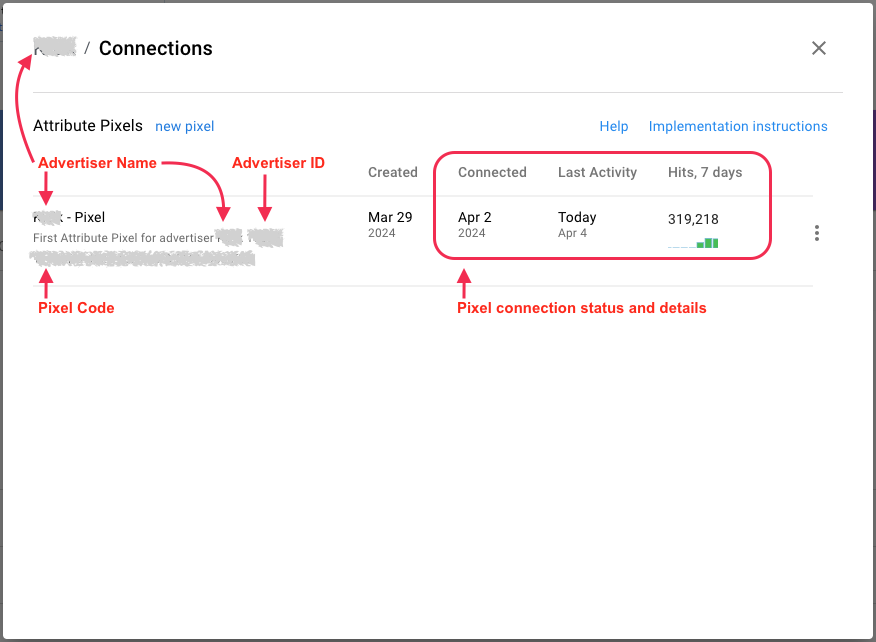876x642 pixels.
Task: Open the pixel row three-dot menu
Action: [x=817, y=233]
